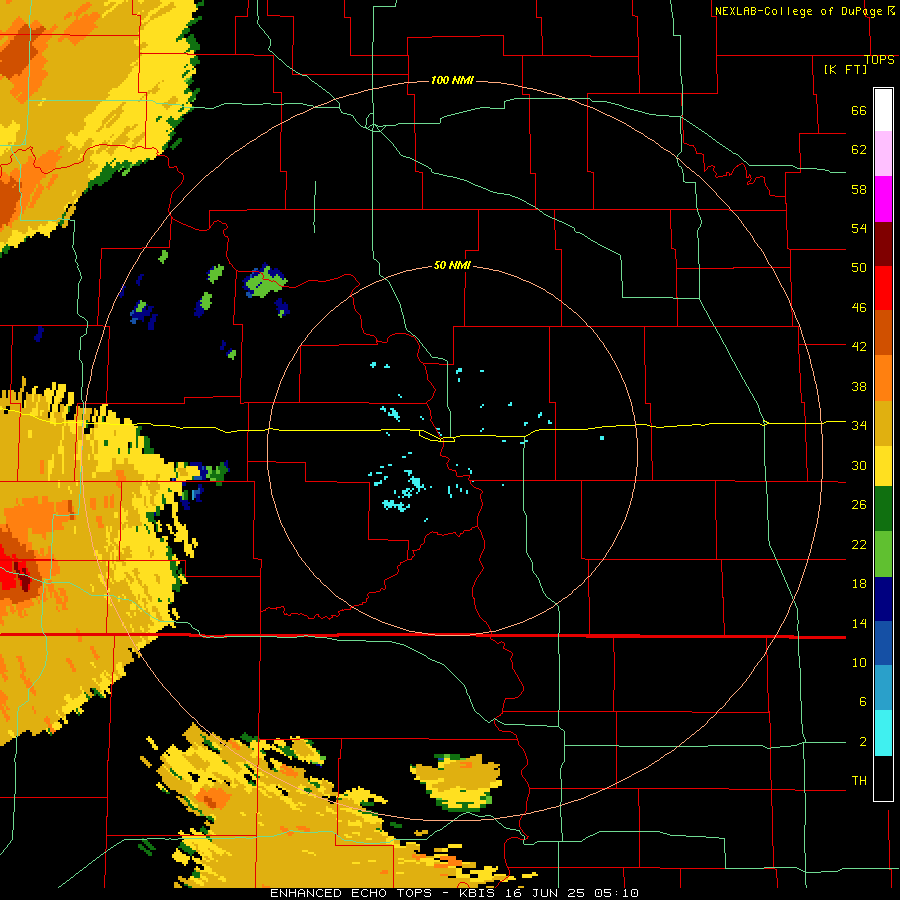The width and height of the screenshot is (900, 900).
Task: Click the white 66 kft legend swatch
Action: (x=883, y=110)
